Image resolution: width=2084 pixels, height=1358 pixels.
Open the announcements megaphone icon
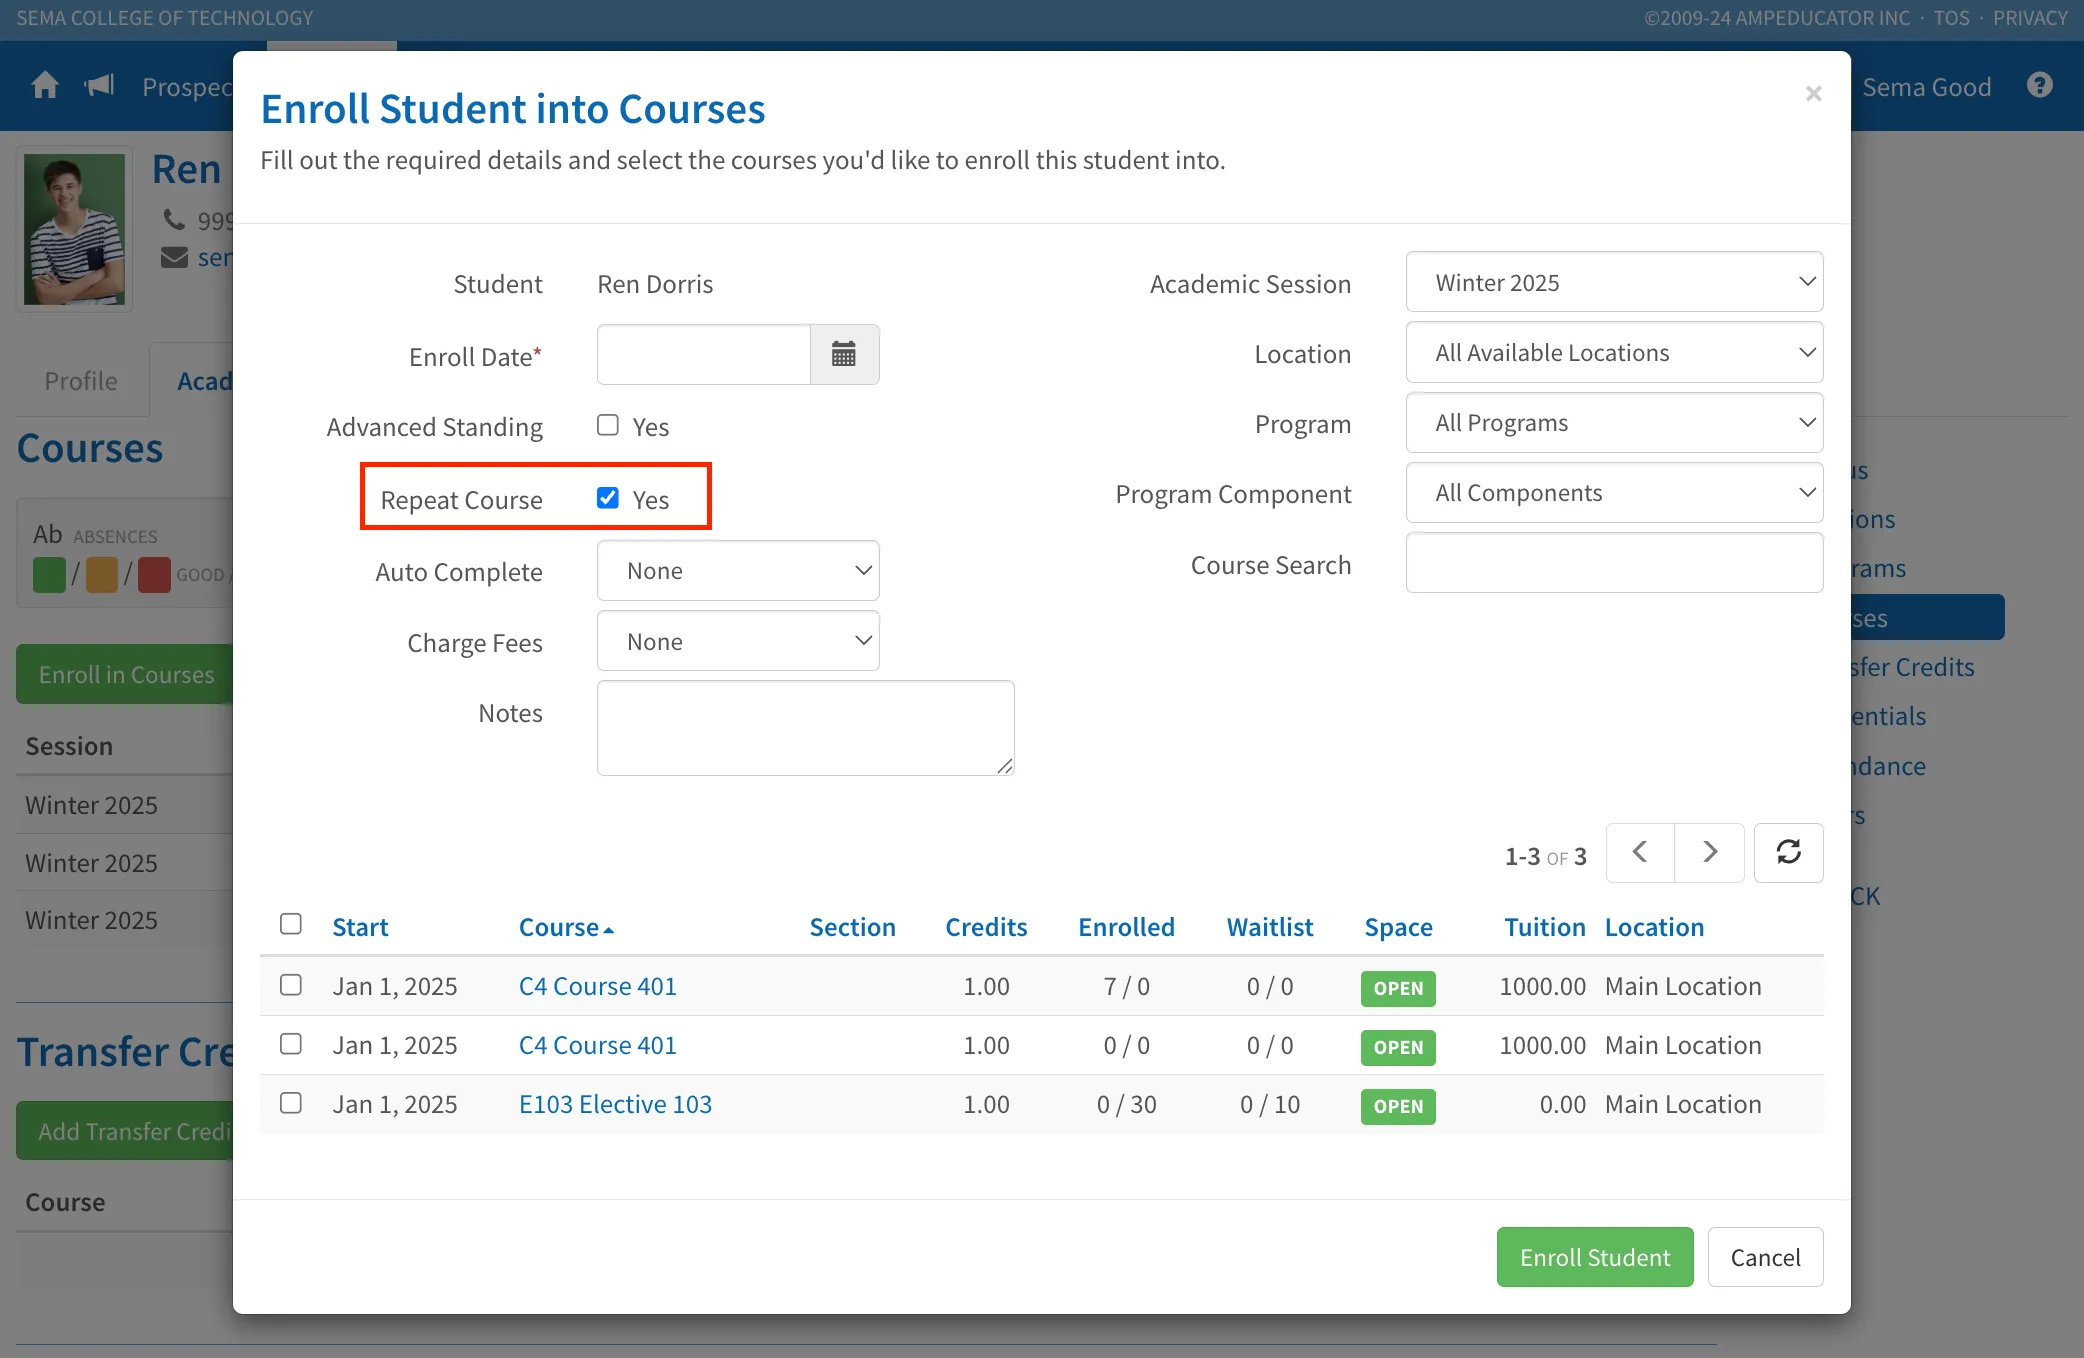(100, 86)
